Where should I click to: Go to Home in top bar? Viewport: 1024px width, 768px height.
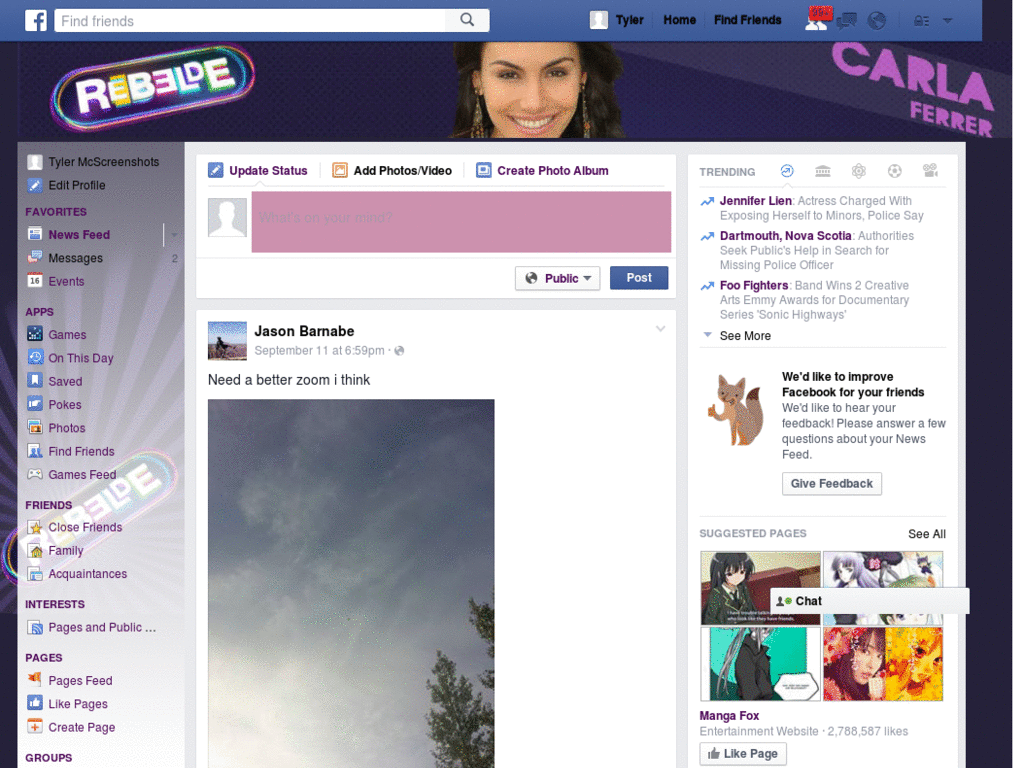pos(679,20)
